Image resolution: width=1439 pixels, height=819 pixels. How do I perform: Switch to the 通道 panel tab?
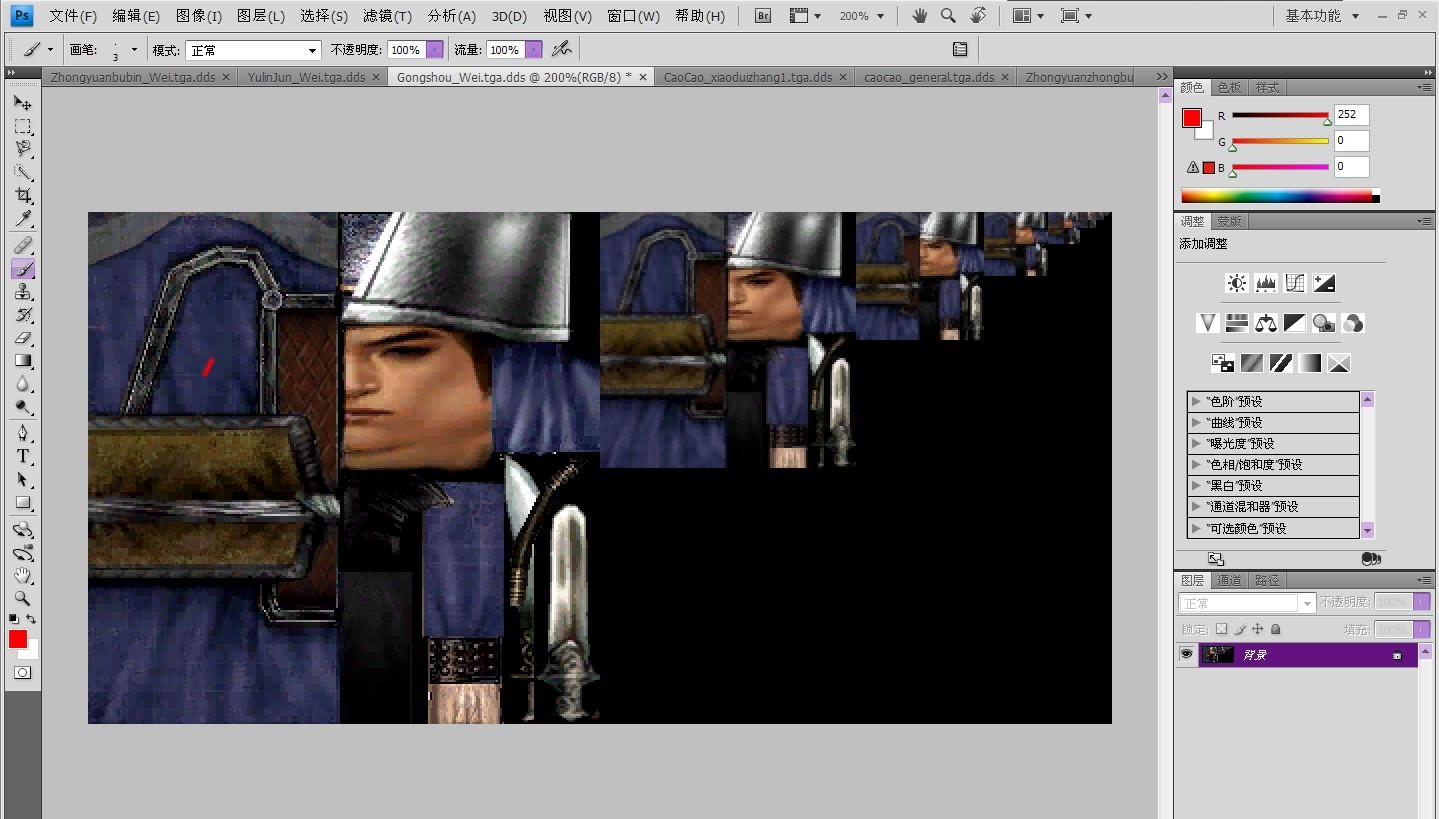click(x=1230, y=580)
